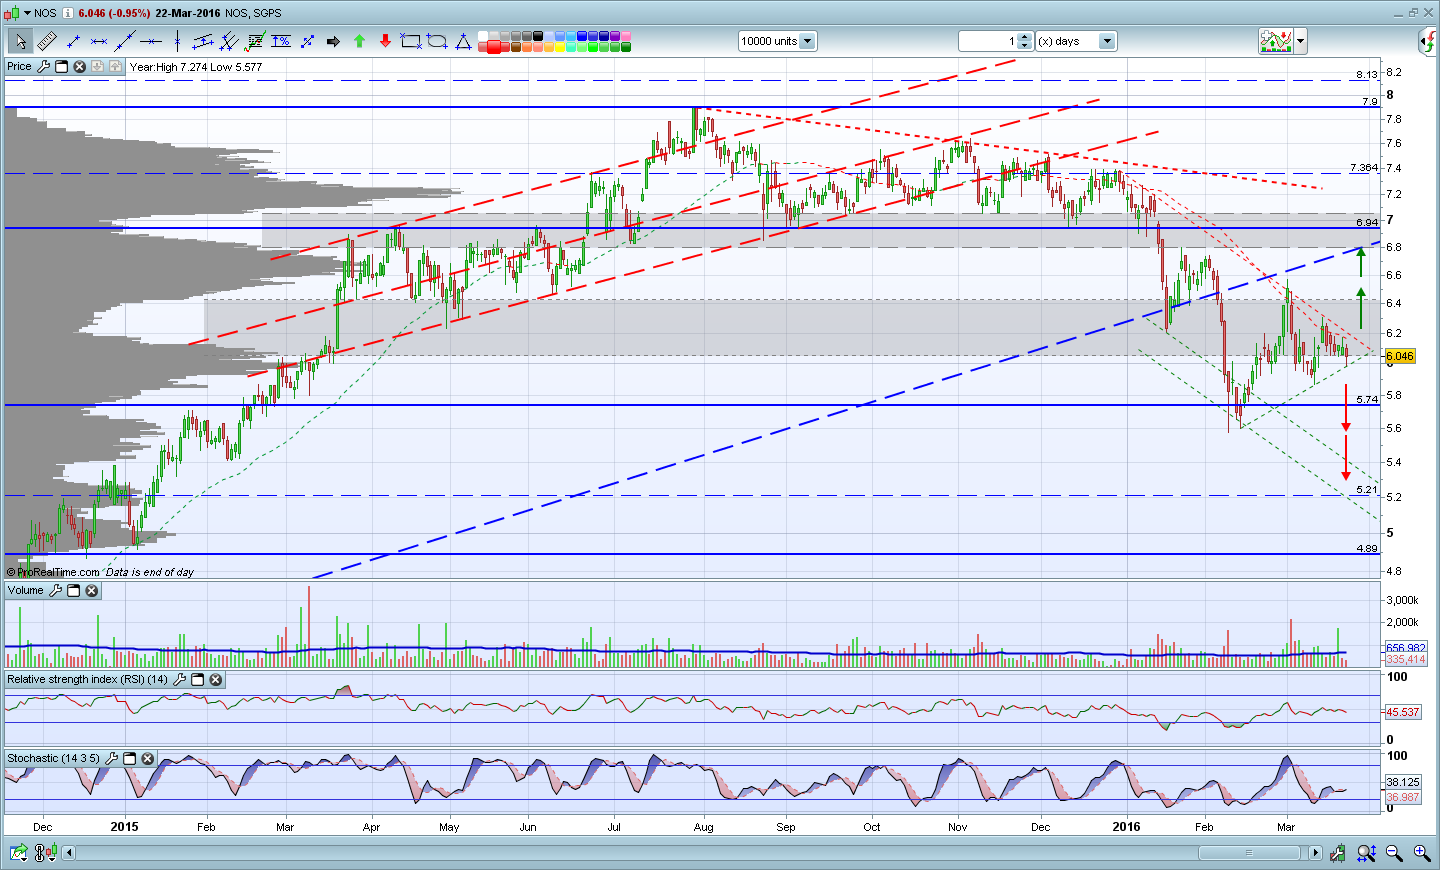The height and width of the screenshot is (870, 1440).
Task: Close the Price chart panel
Action: point(80,67)
